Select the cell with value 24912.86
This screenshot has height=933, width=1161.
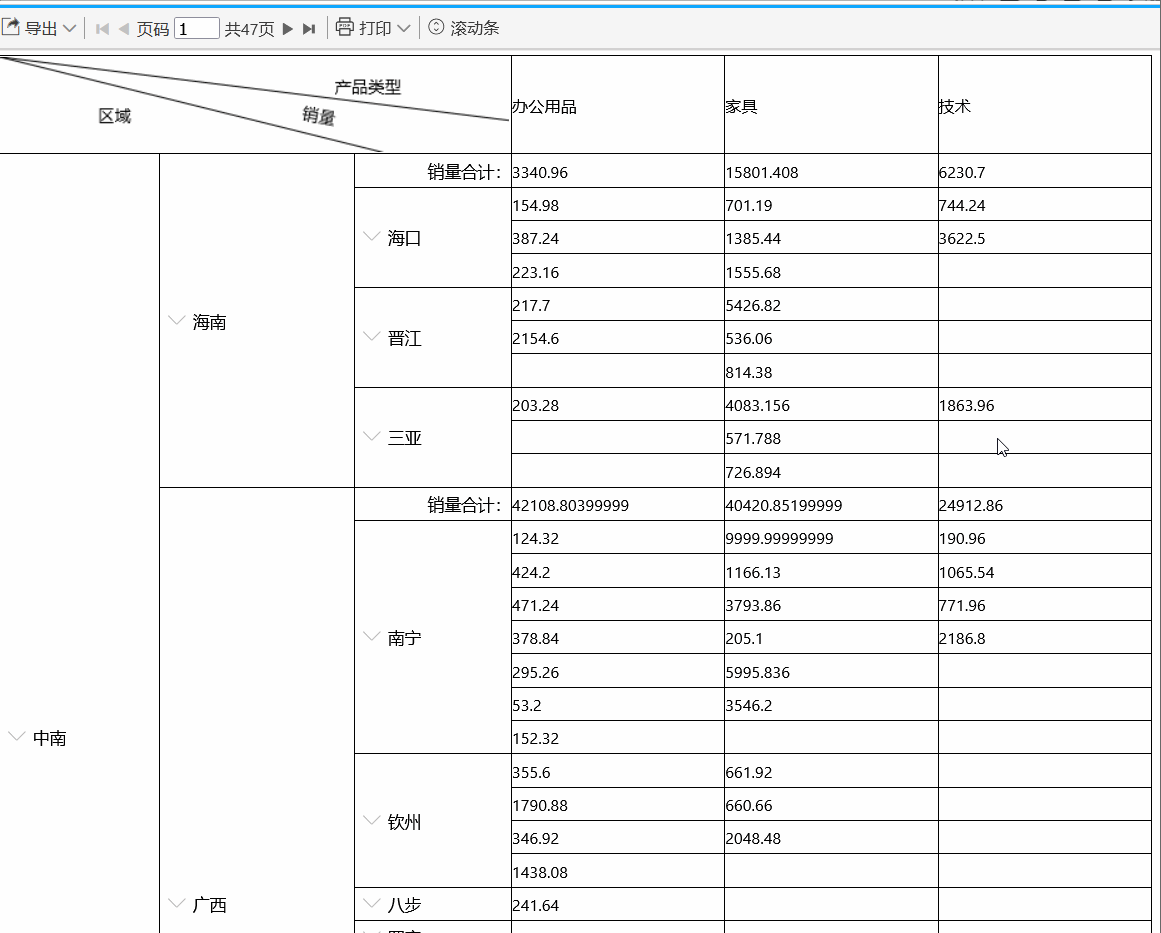[1045, 505]
